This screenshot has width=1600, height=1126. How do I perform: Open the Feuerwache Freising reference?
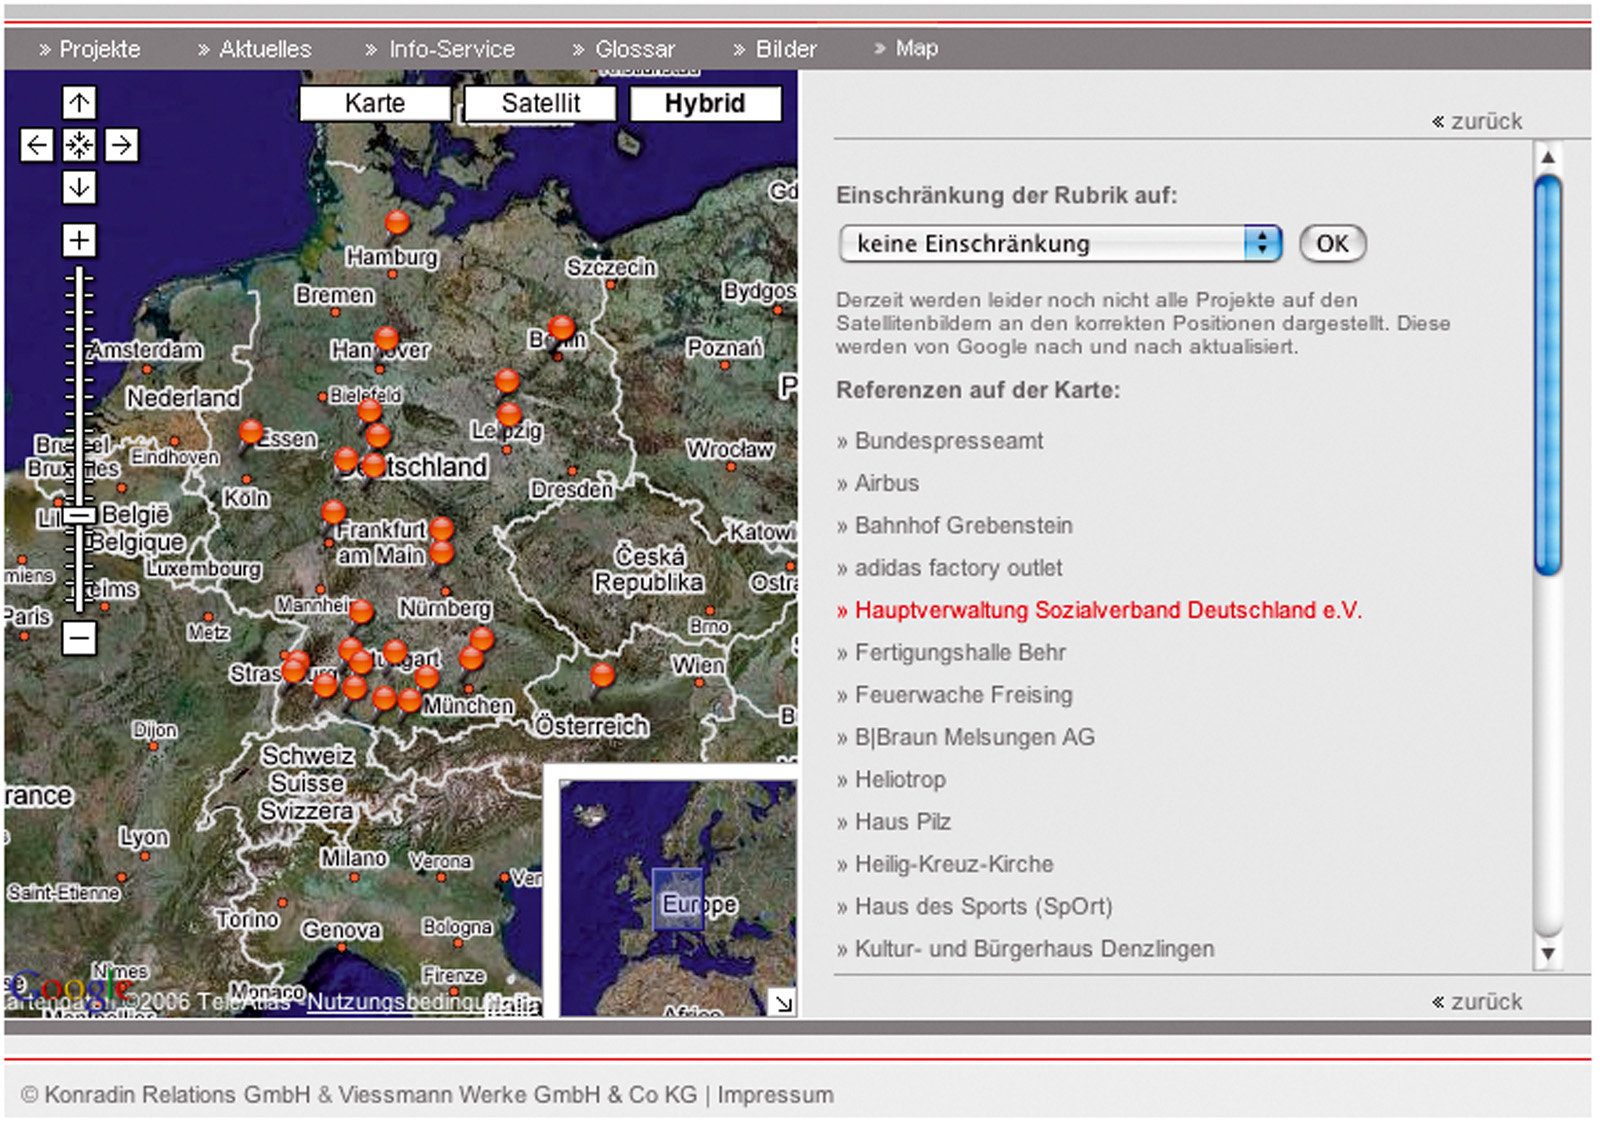[955, 695]
